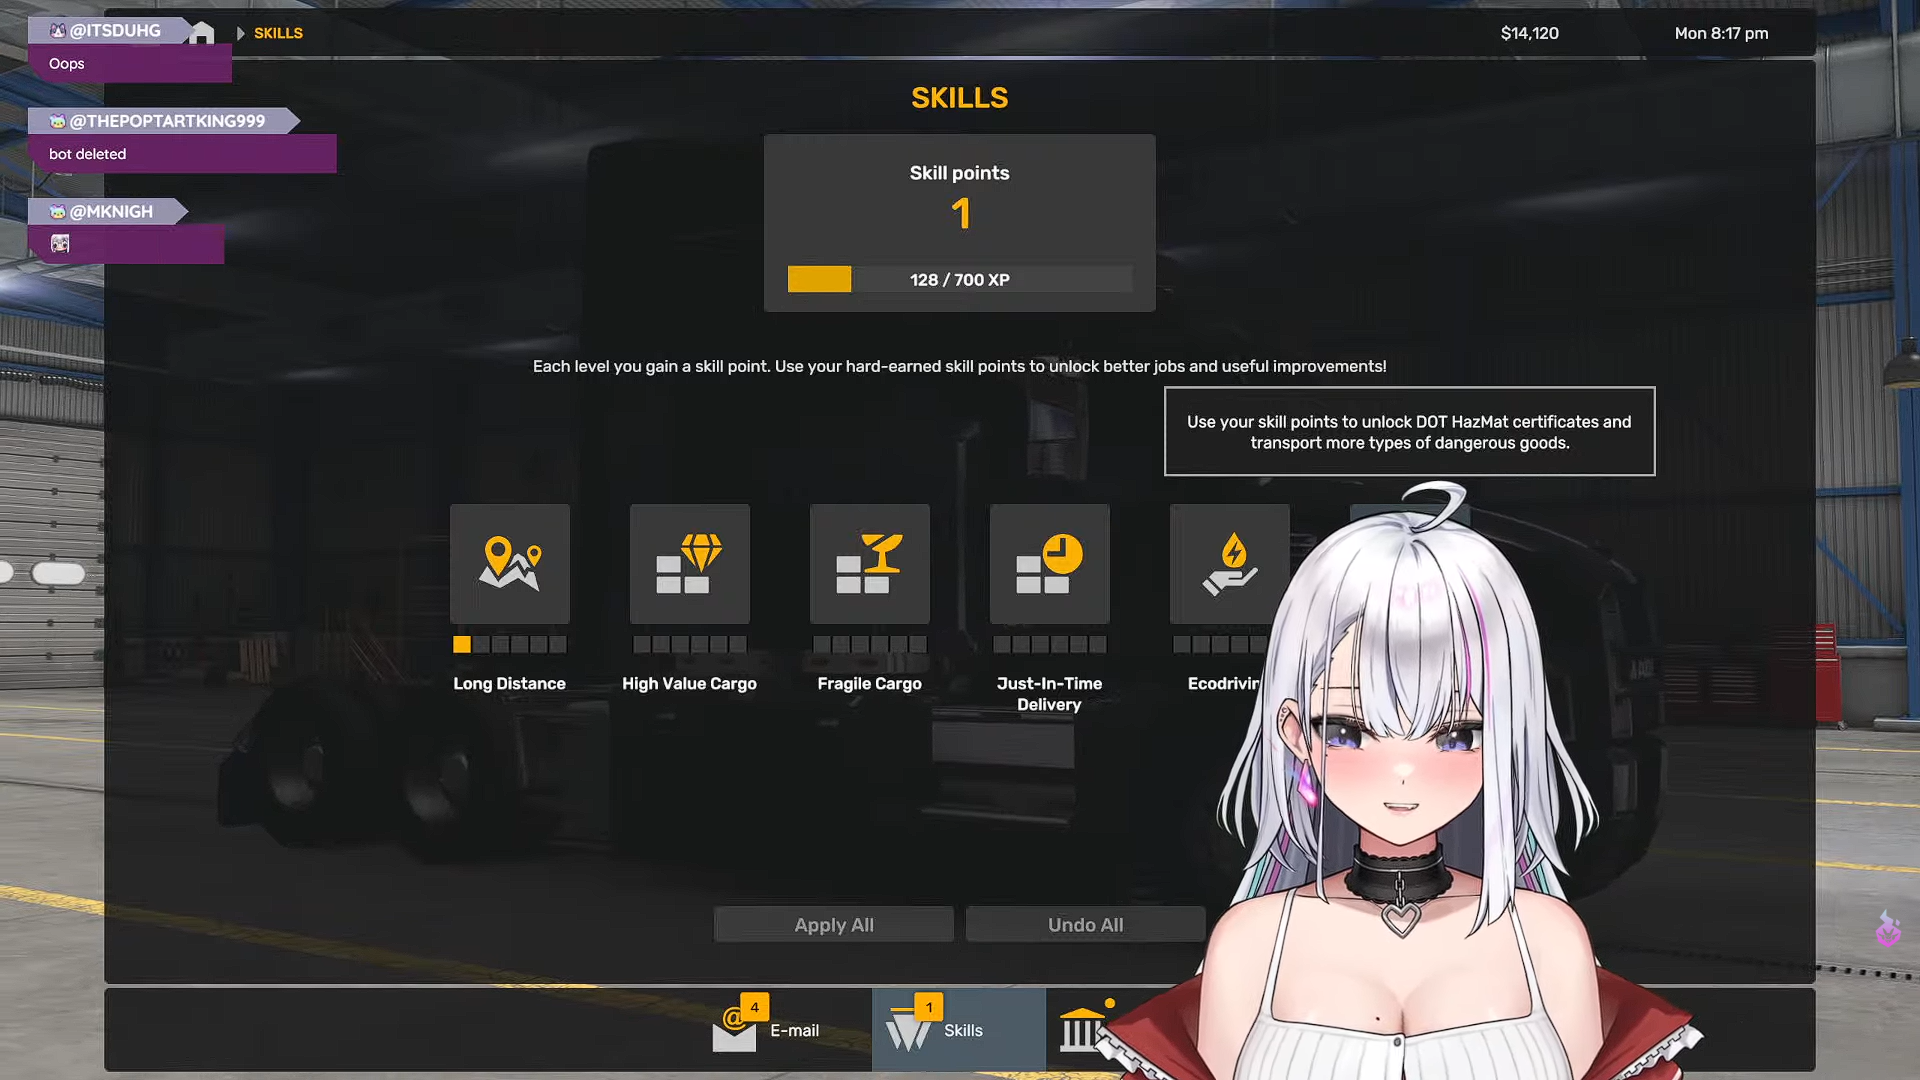The width and height of the screenshot is (1920, 1080).
Task: Click the Apply All button
Action: [x=834, y=925]
